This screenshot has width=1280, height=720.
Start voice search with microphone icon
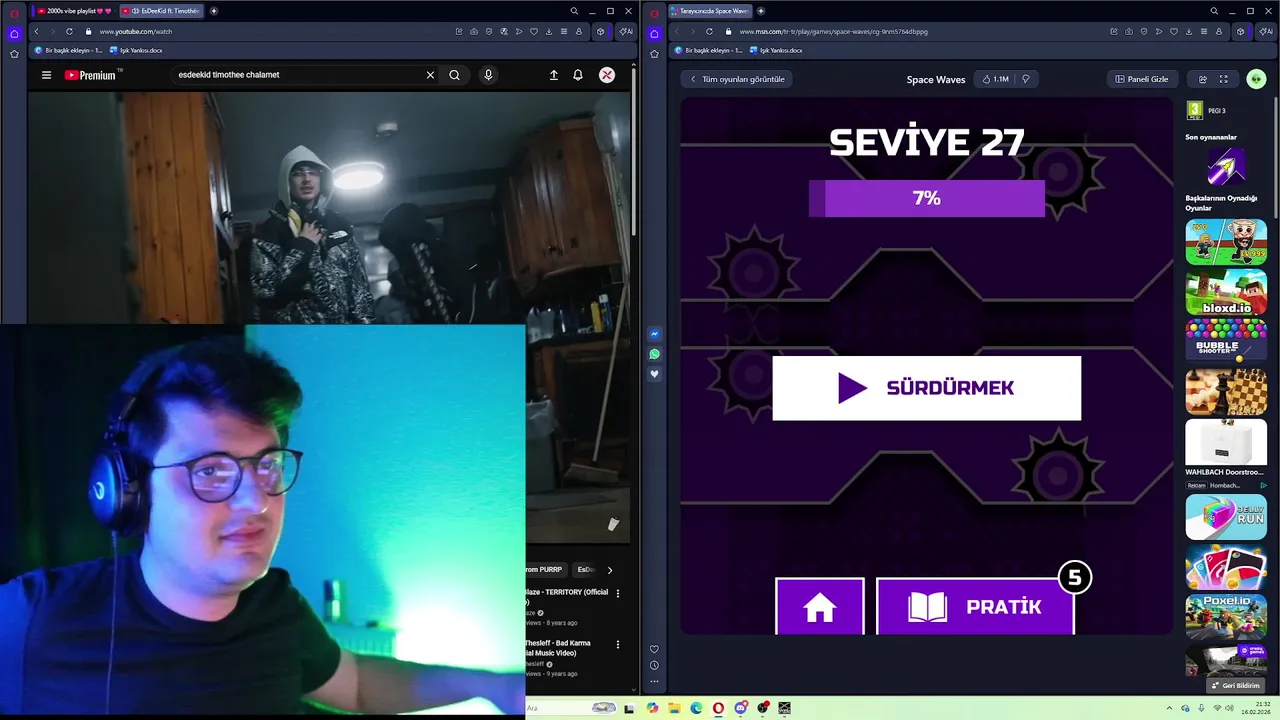pos(488,75)
